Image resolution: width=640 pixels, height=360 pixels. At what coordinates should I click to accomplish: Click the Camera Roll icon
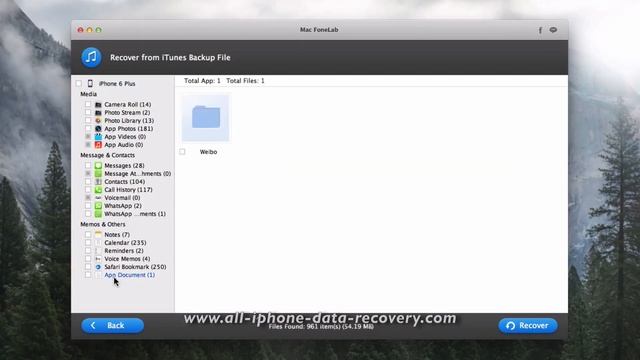tap(98, 104)
